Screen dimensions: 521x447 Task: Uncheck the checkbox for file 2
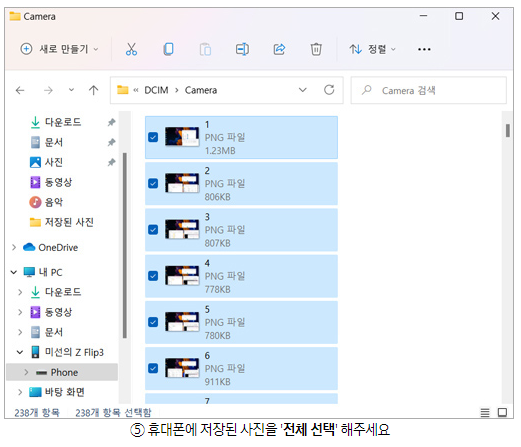click(153, 183)
